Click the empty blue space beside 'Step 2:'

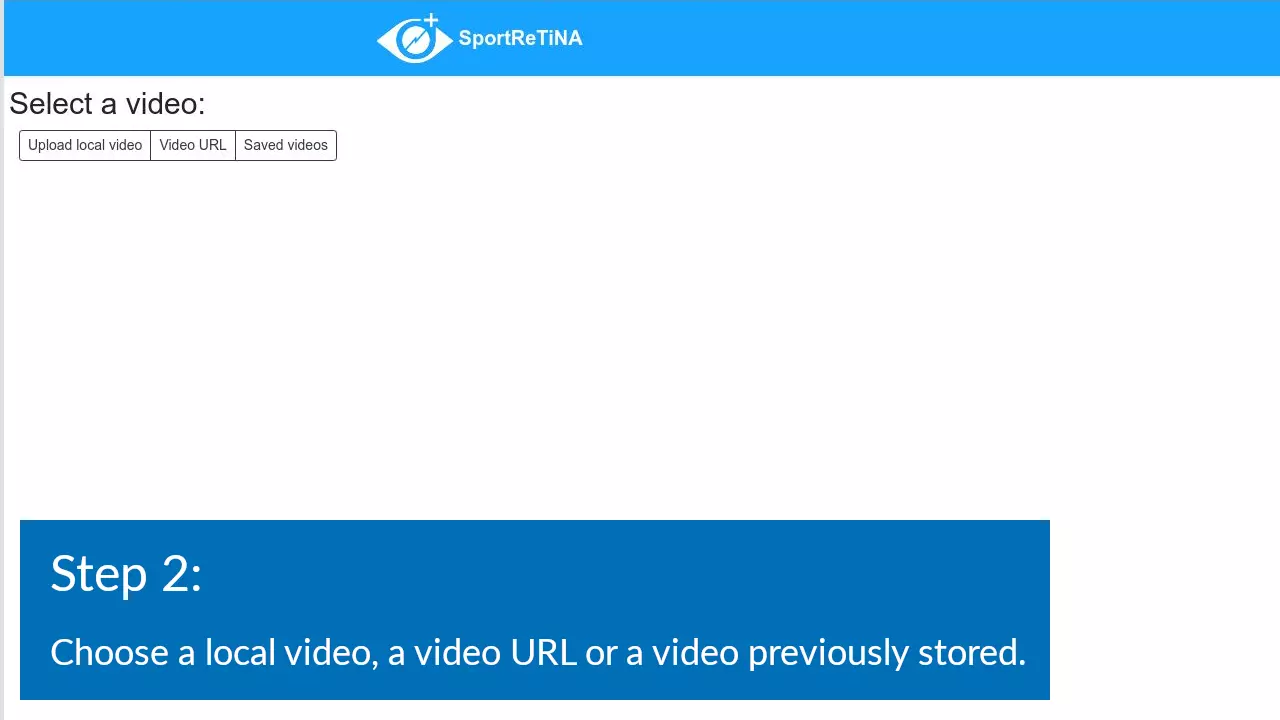click(x=620, y=574)
